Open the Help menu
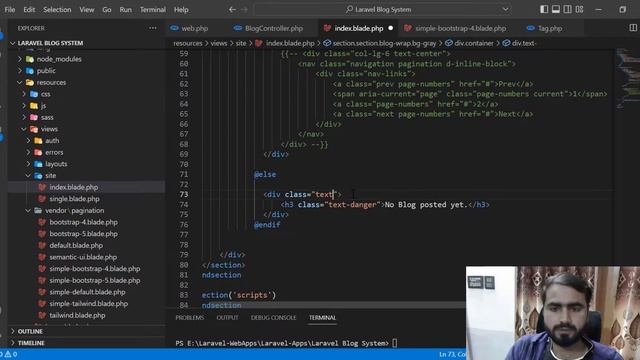Image resolution: width=640 pixels, height=360 pixels. coord(181,9)
